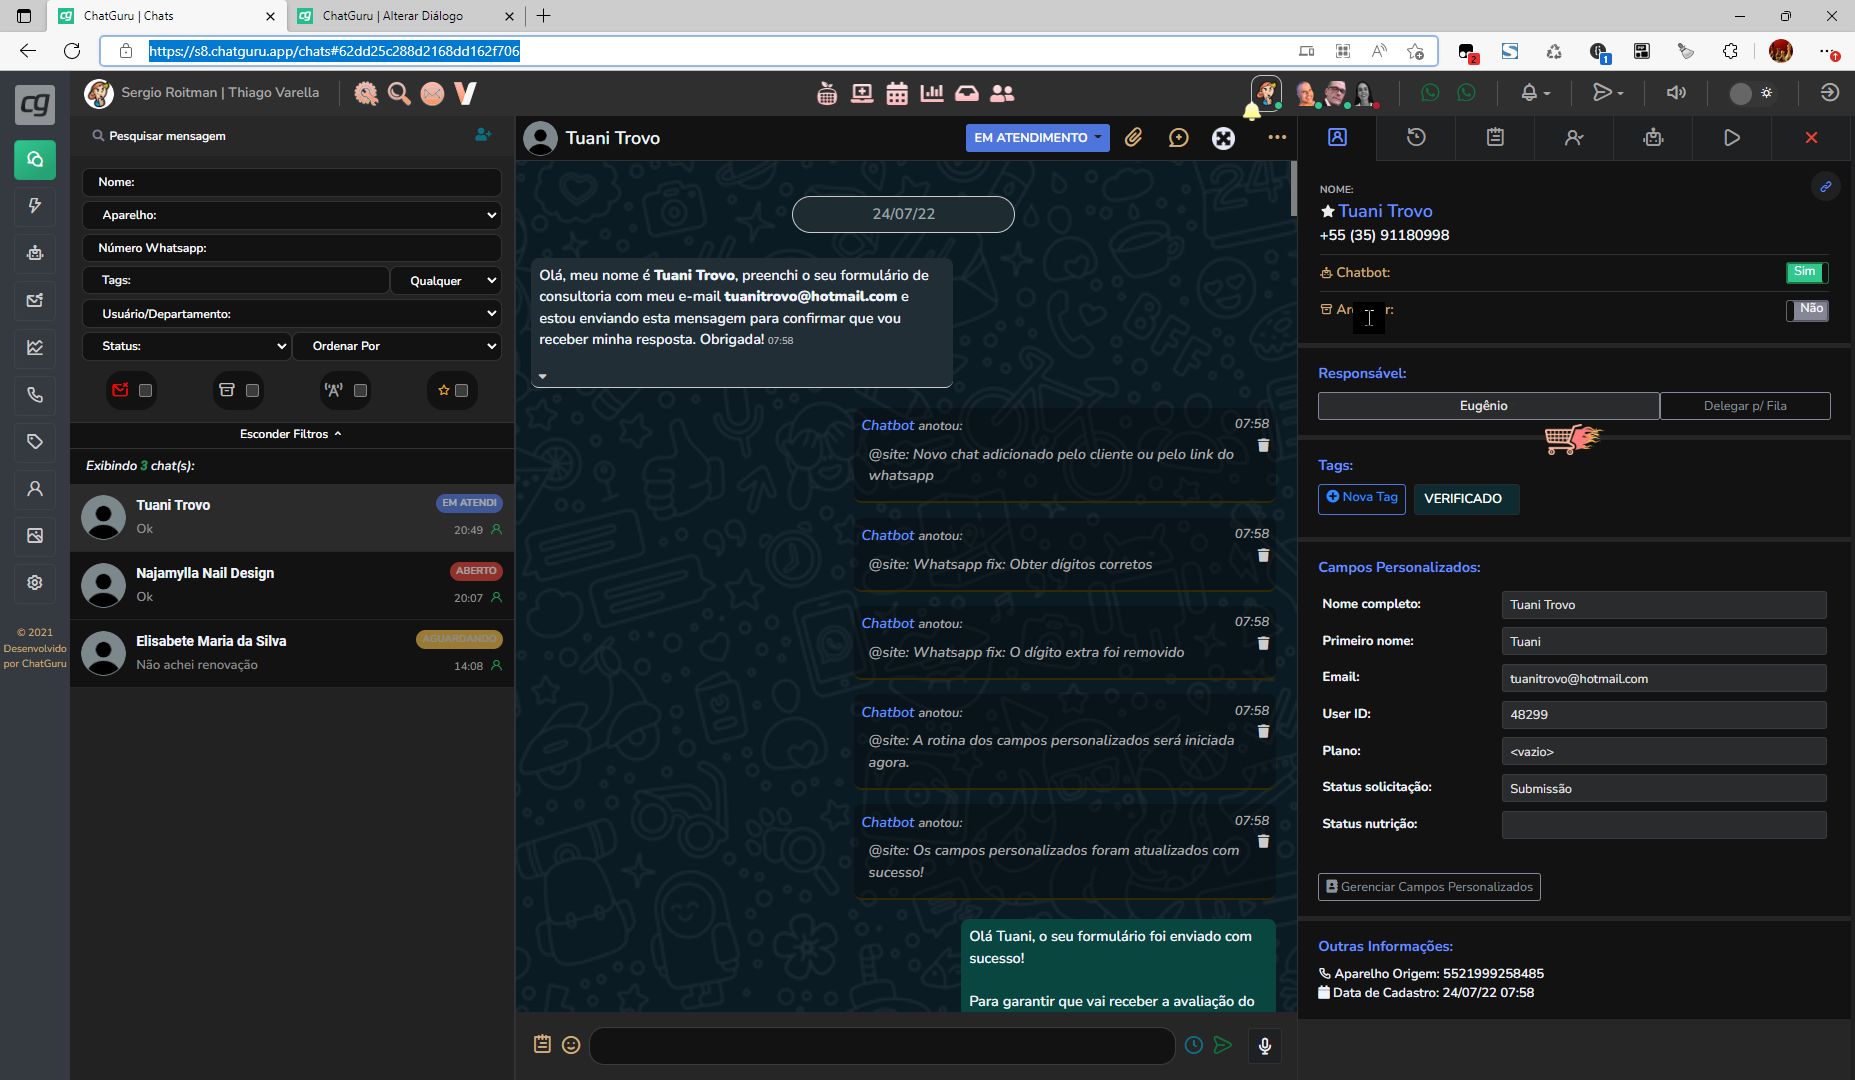Open the Usuário/Departamento dropdown
1855x1080 pixels.
coord(291,314)
